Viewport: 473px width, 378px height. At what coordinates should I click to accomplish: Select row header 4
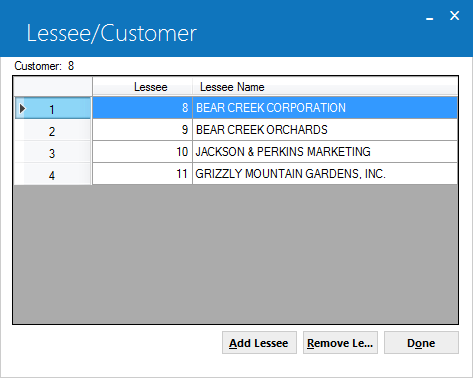(x=53, y=174)
